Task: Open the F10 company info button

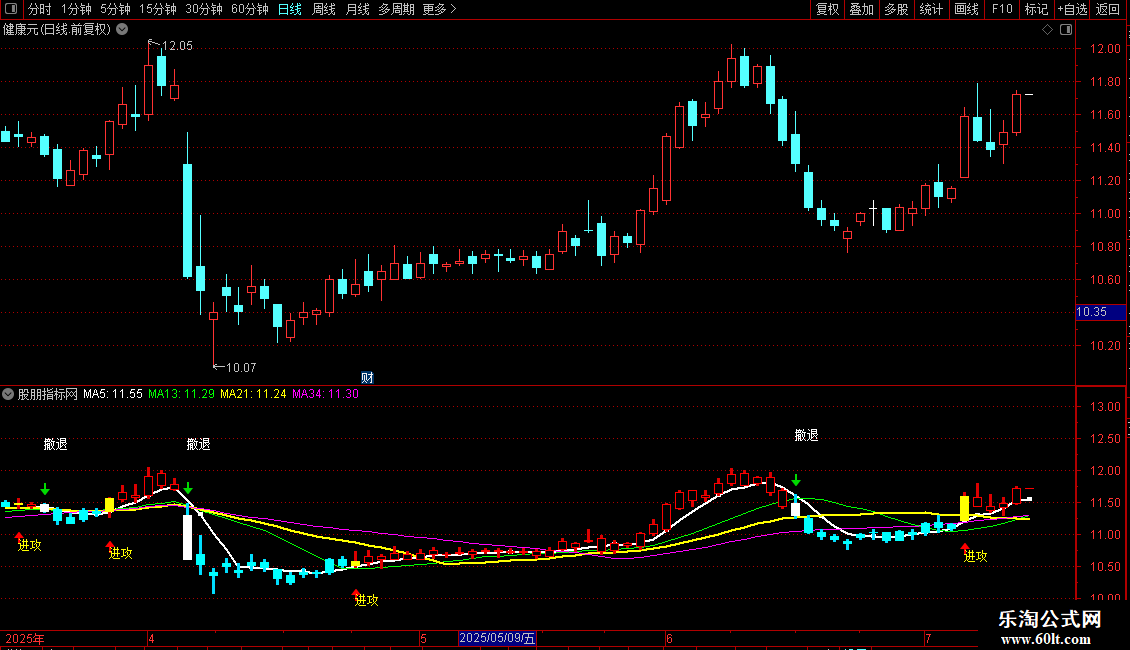Action: pos(1002,9)
